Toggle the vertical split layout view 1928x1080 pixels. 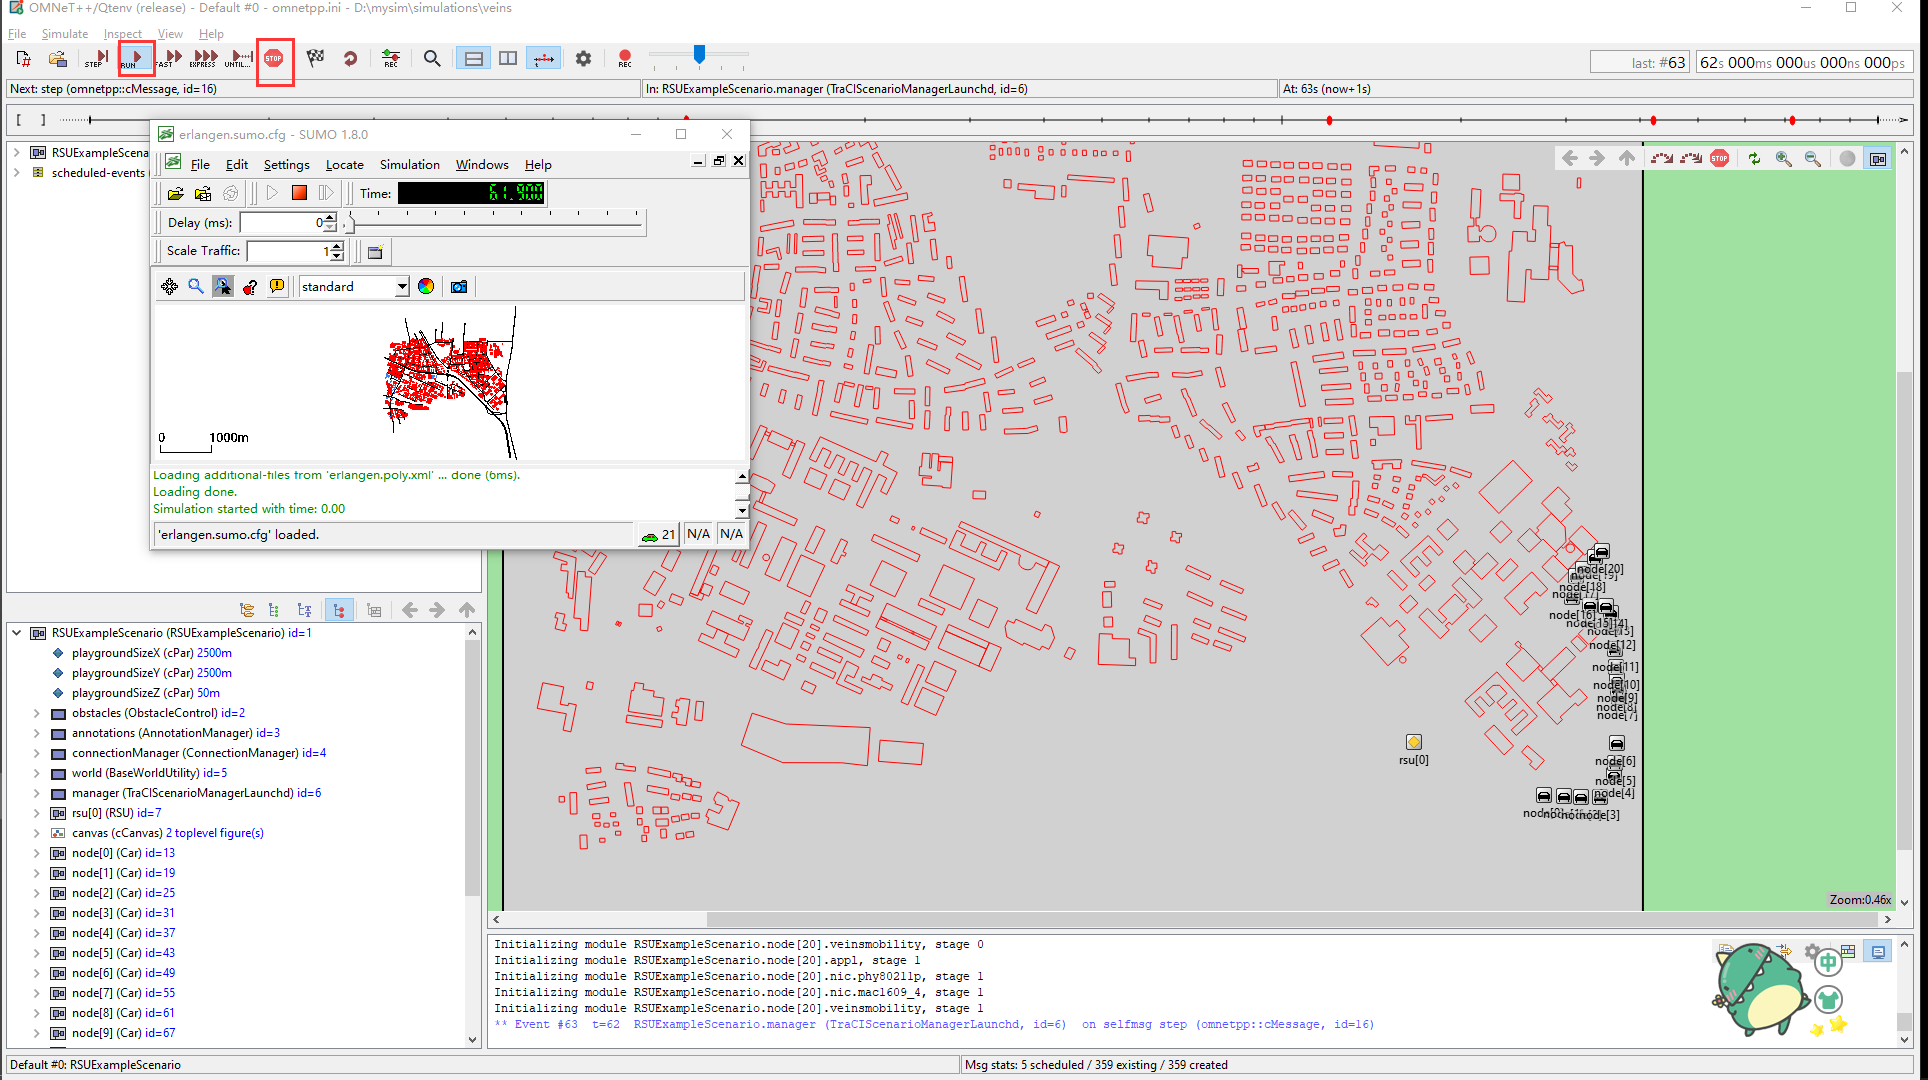[508, 58]
